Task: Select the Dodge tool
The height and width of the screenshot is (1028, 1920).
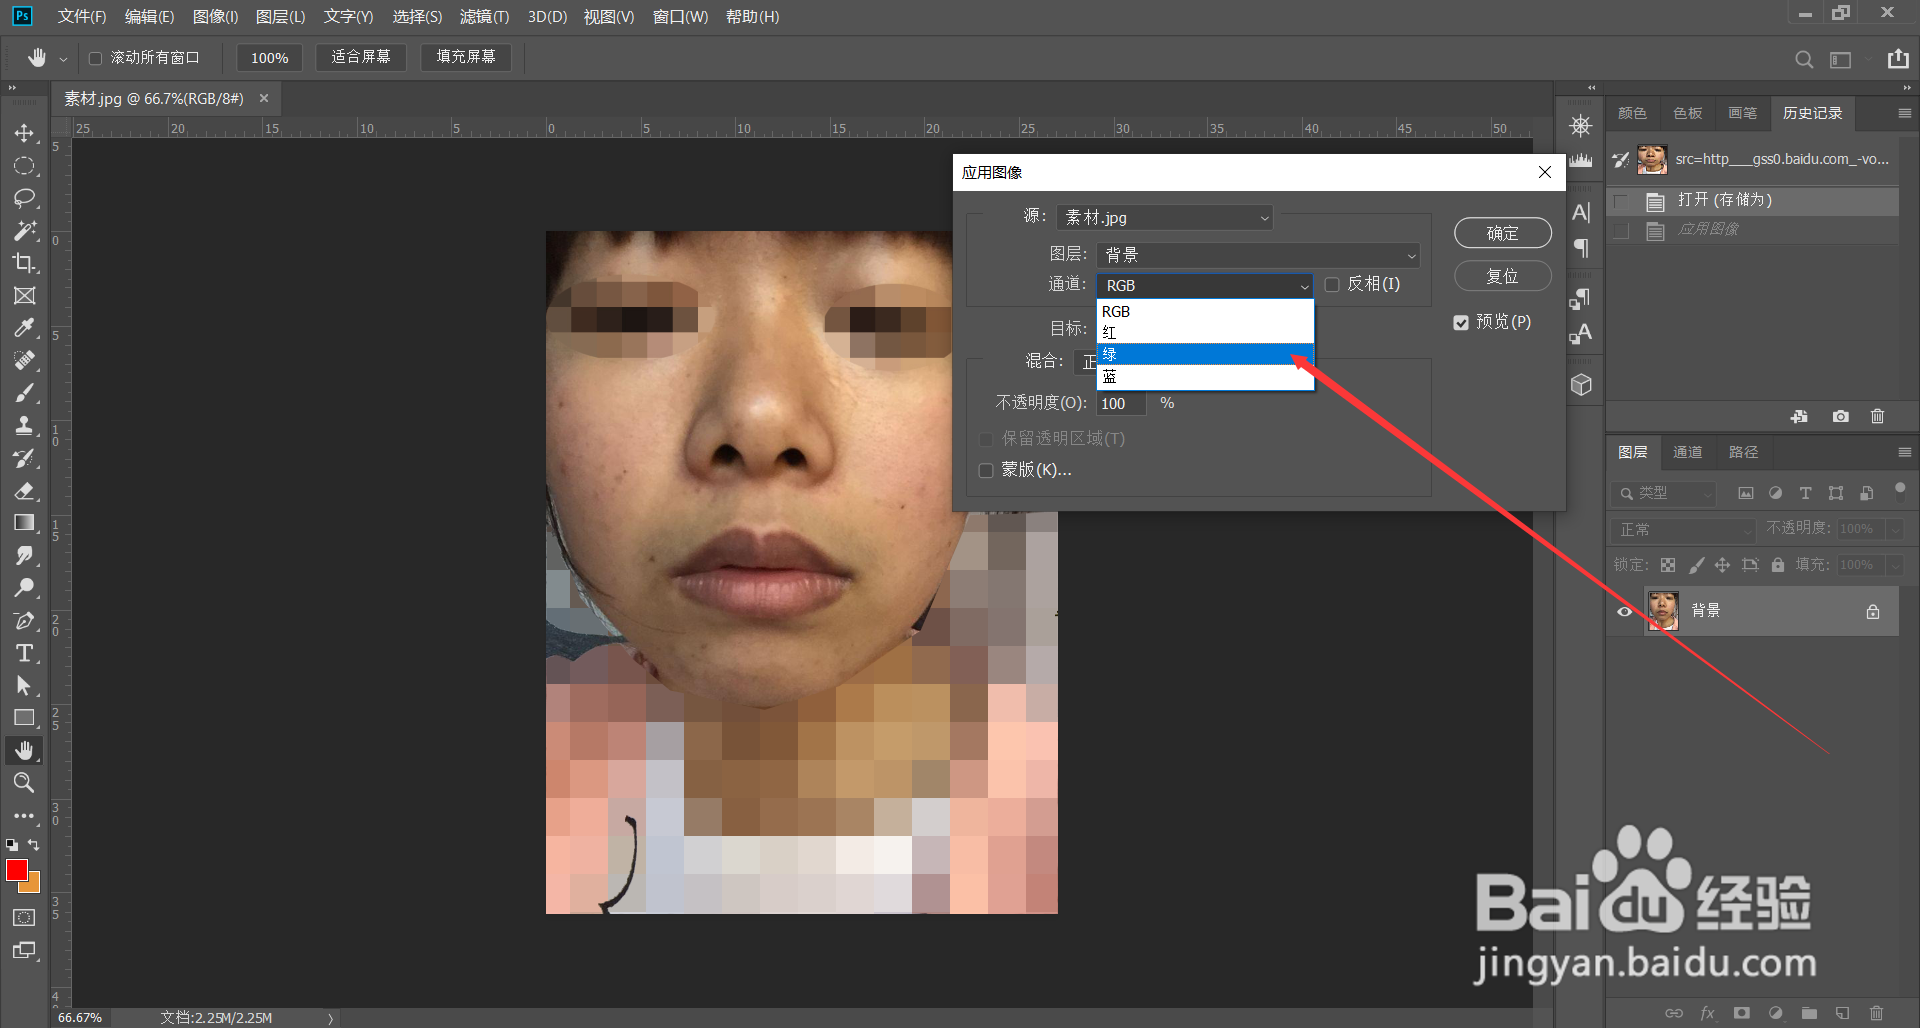Action: click(x=24, y=588)
